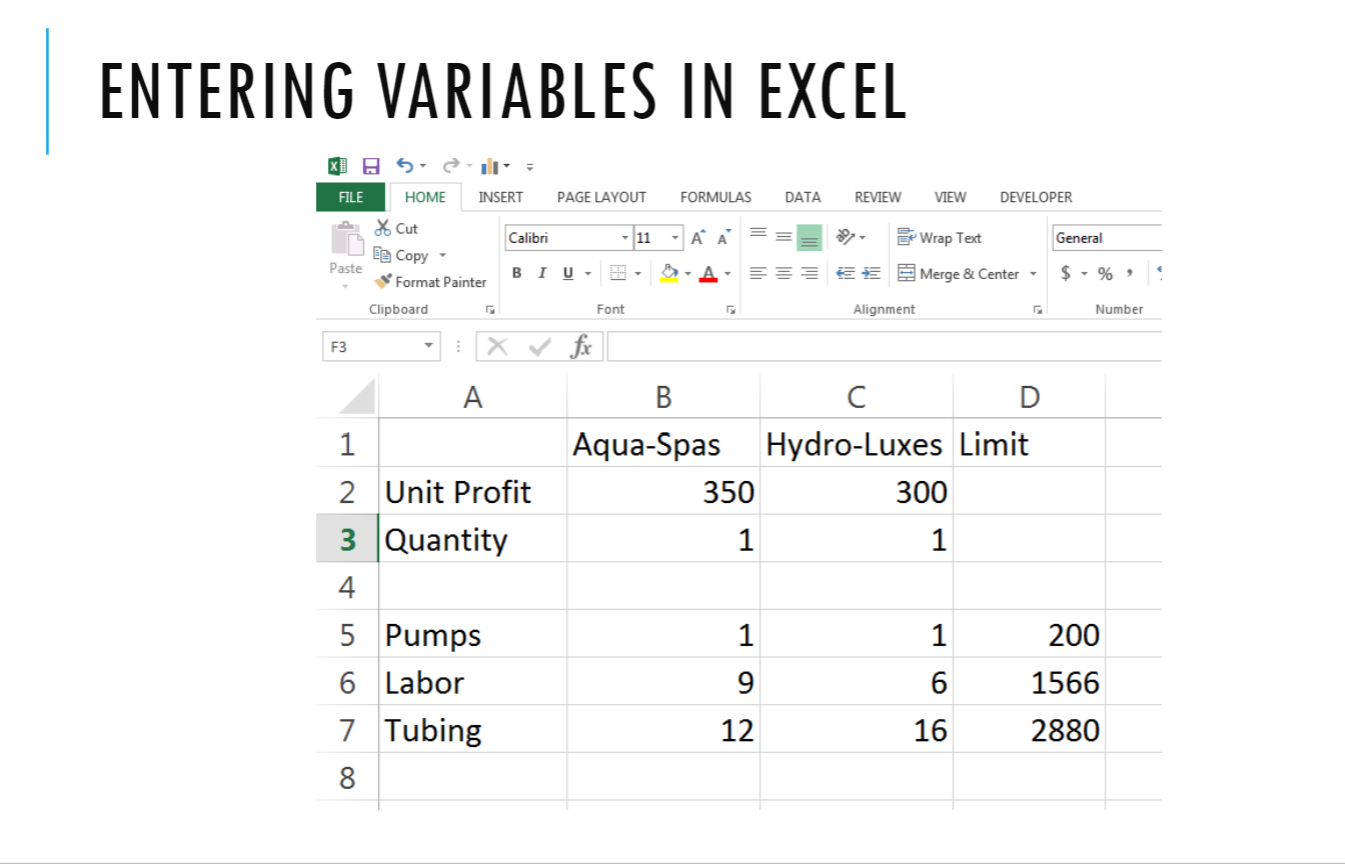Save the workbook from Quick Access Toolbar
The height and width of the screenshot is (864, 1345).
[x=370, y=166]
